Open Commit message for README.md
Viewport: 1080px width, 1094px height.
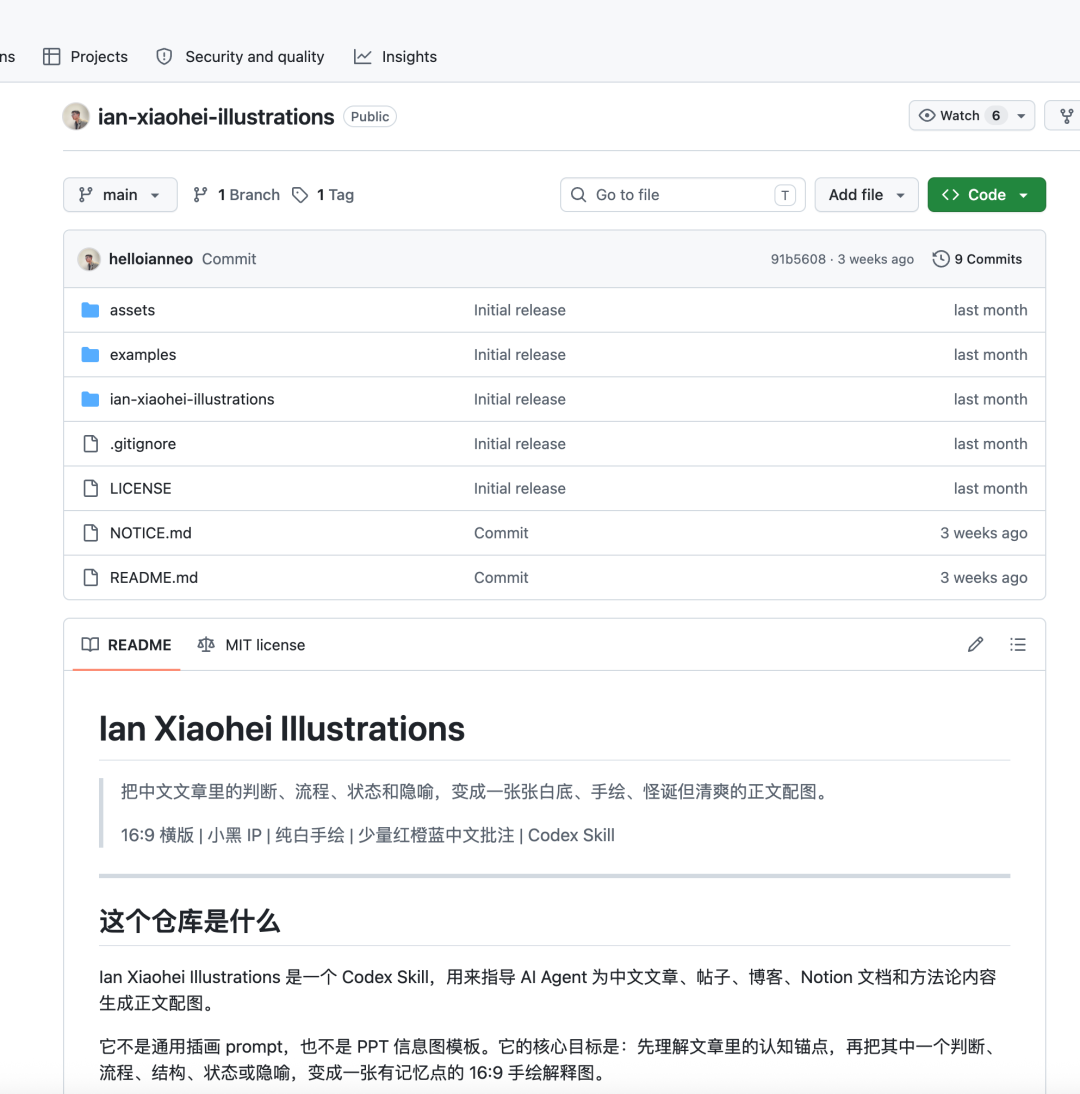pos(501,578)
